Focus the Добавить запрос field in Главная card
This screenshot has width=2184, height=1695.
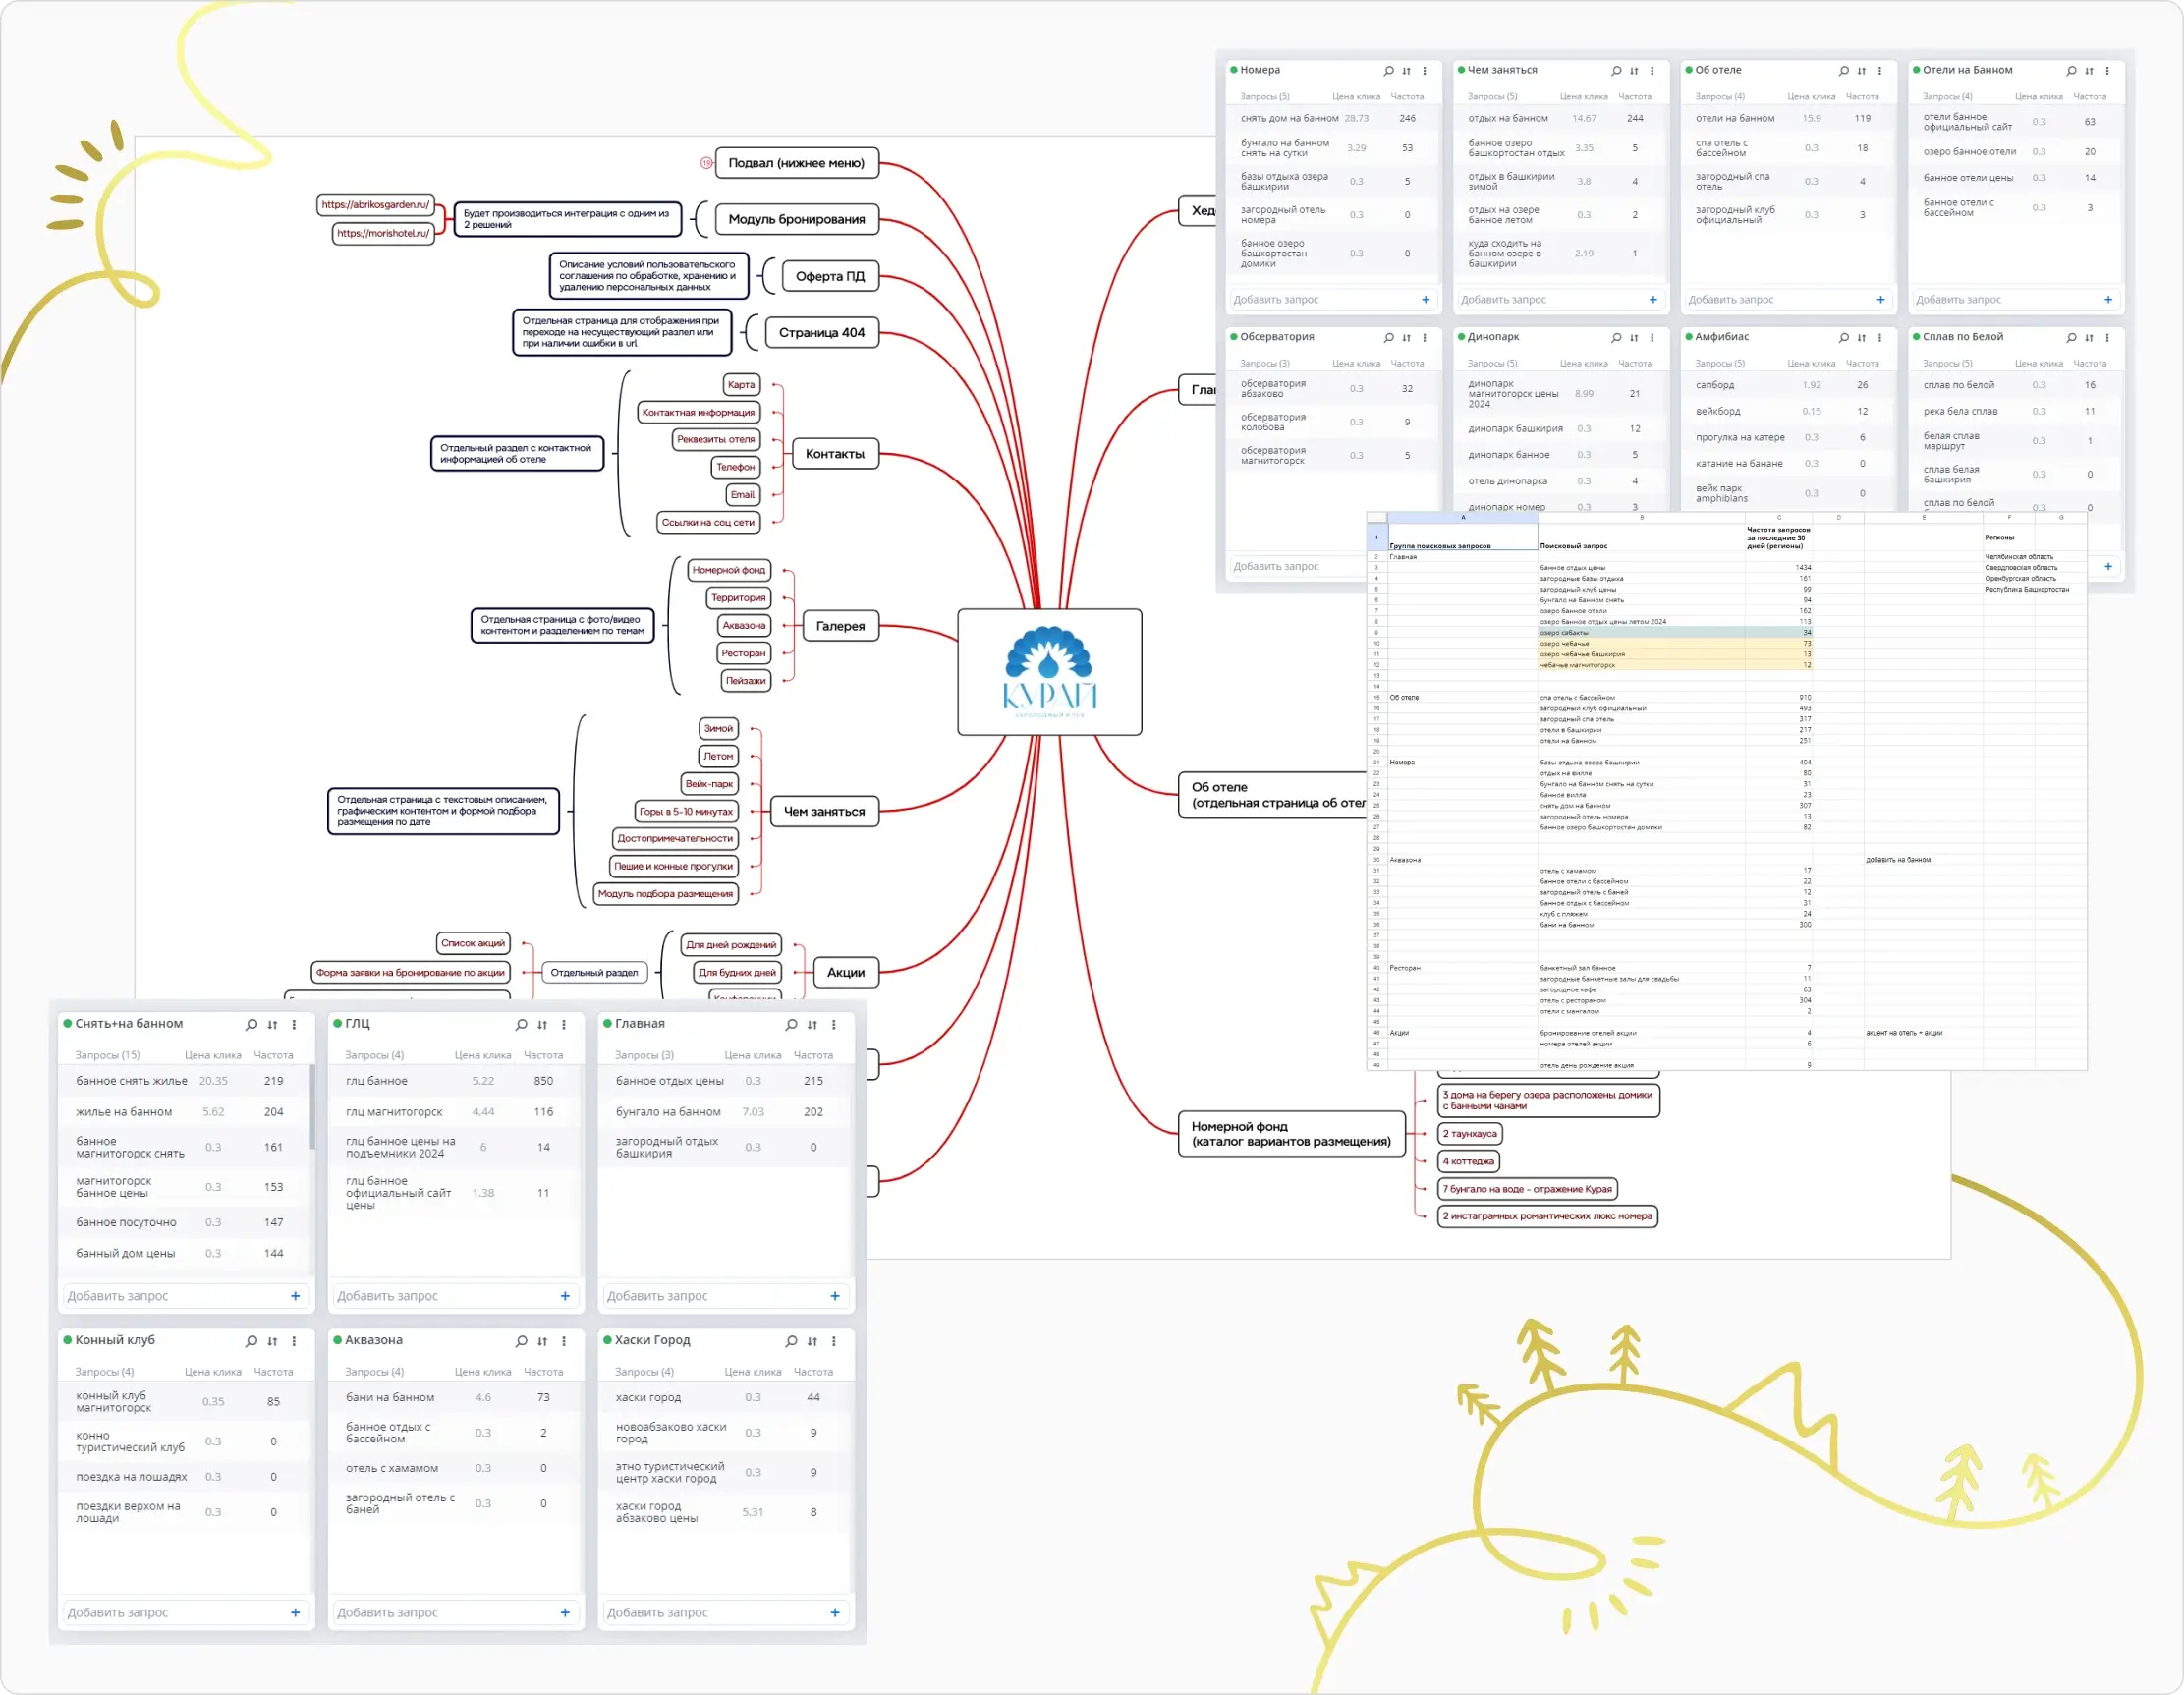(726, 1297)
